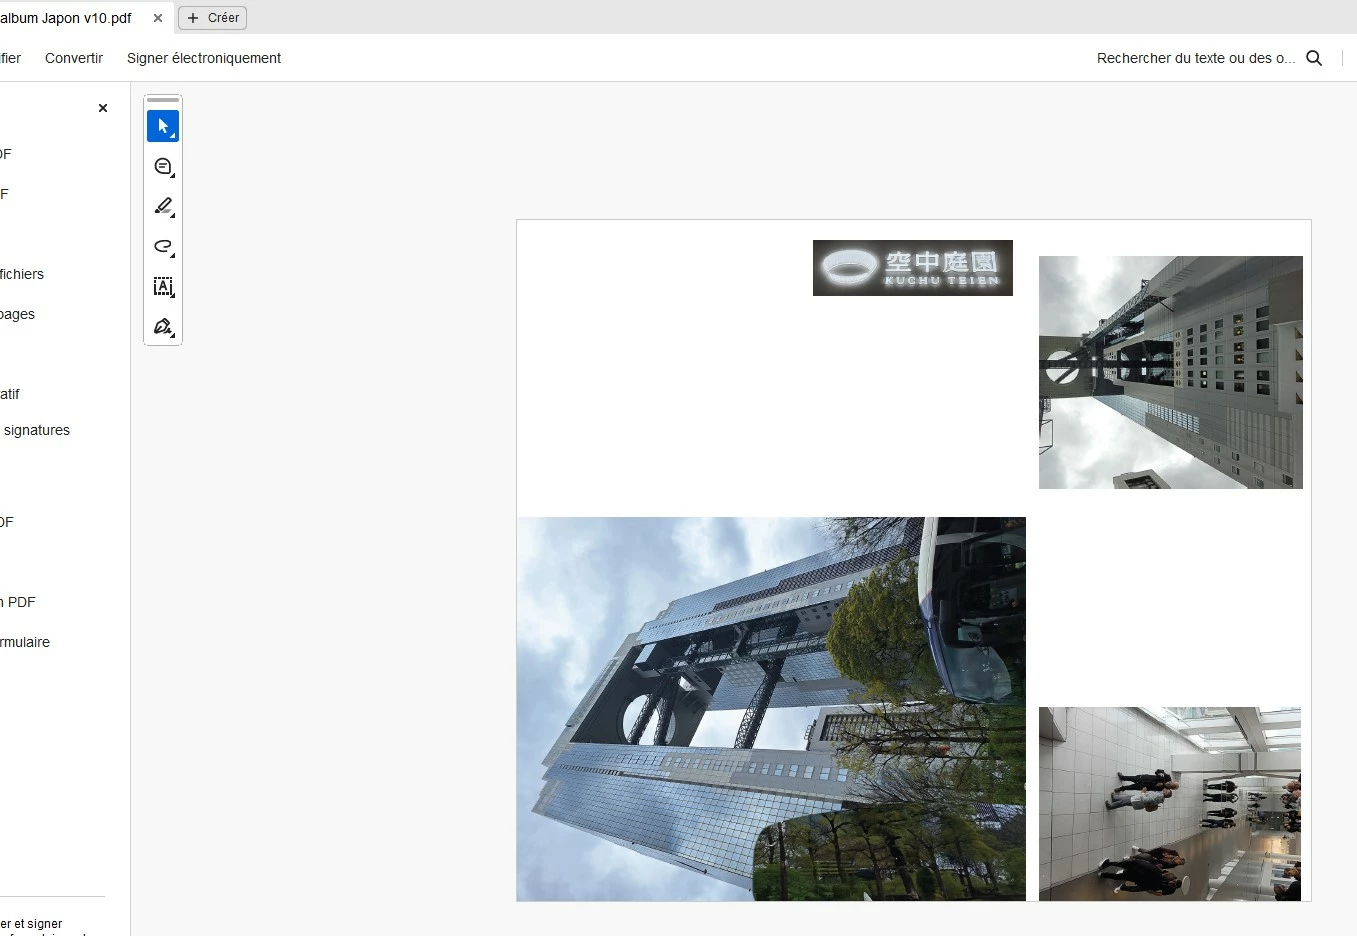Click the search magnifier icon

coord(1314,58)
